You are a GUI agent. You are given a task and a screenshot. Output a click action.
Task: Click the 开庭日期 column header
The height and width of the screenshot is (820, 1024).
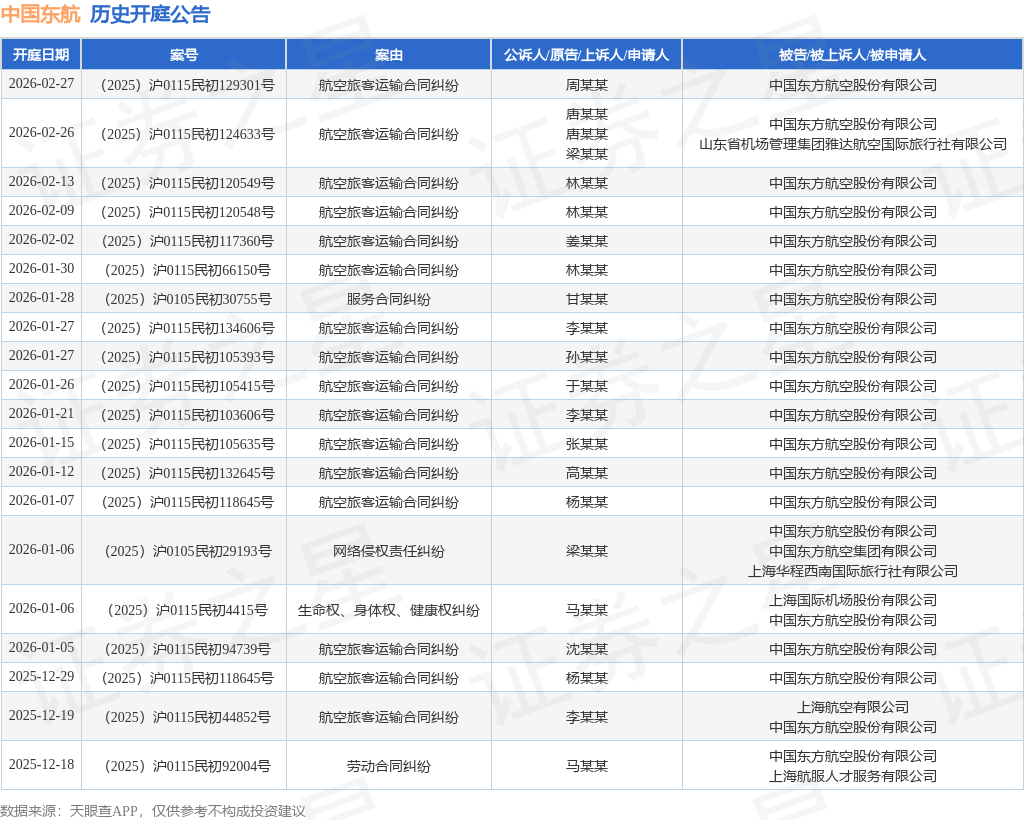pyautogui.click(x=41, y=55)
